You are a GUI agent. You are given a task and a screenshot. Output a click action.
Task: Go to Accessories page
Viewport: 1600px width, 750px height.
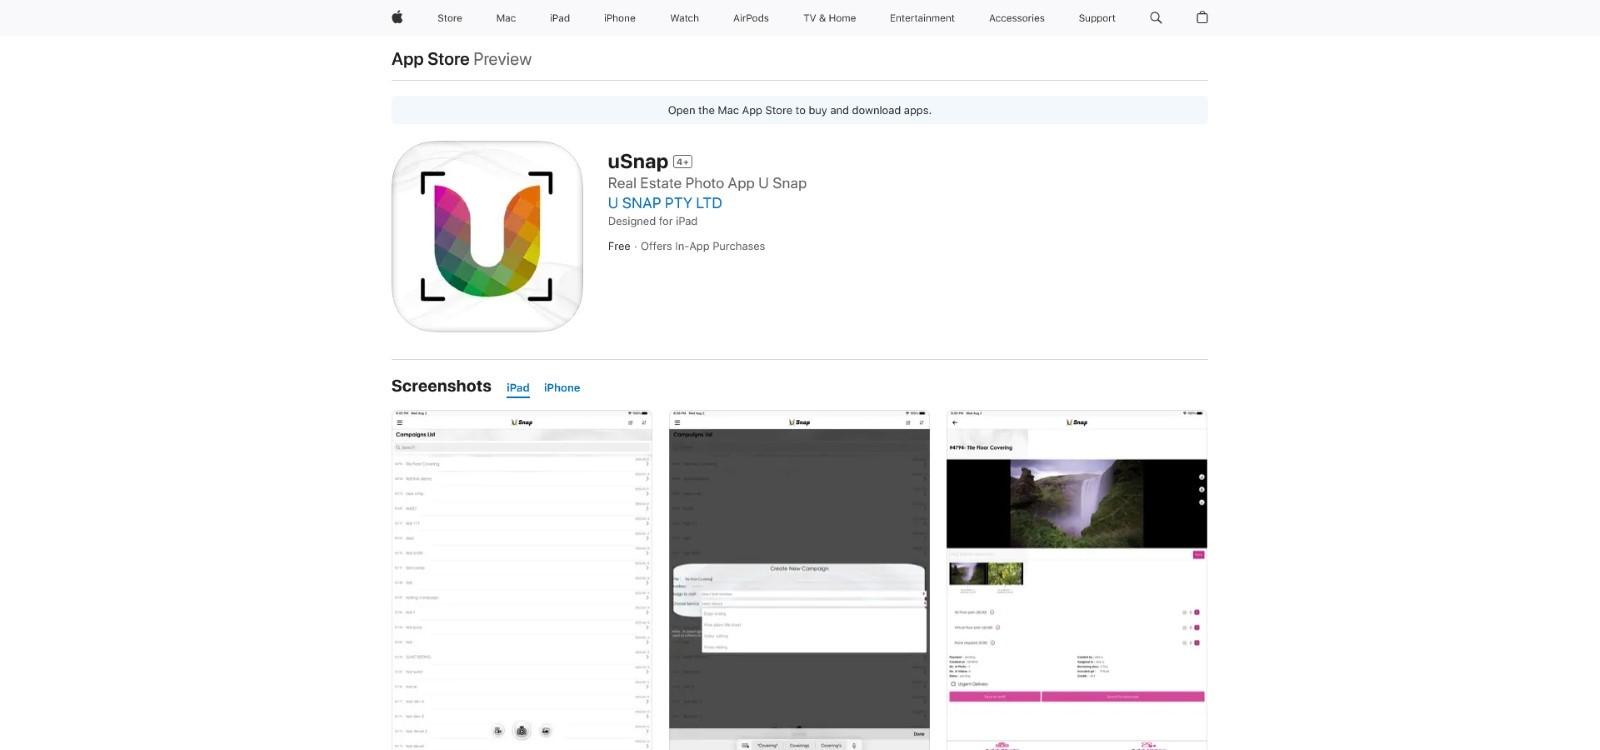[1016, 18]
